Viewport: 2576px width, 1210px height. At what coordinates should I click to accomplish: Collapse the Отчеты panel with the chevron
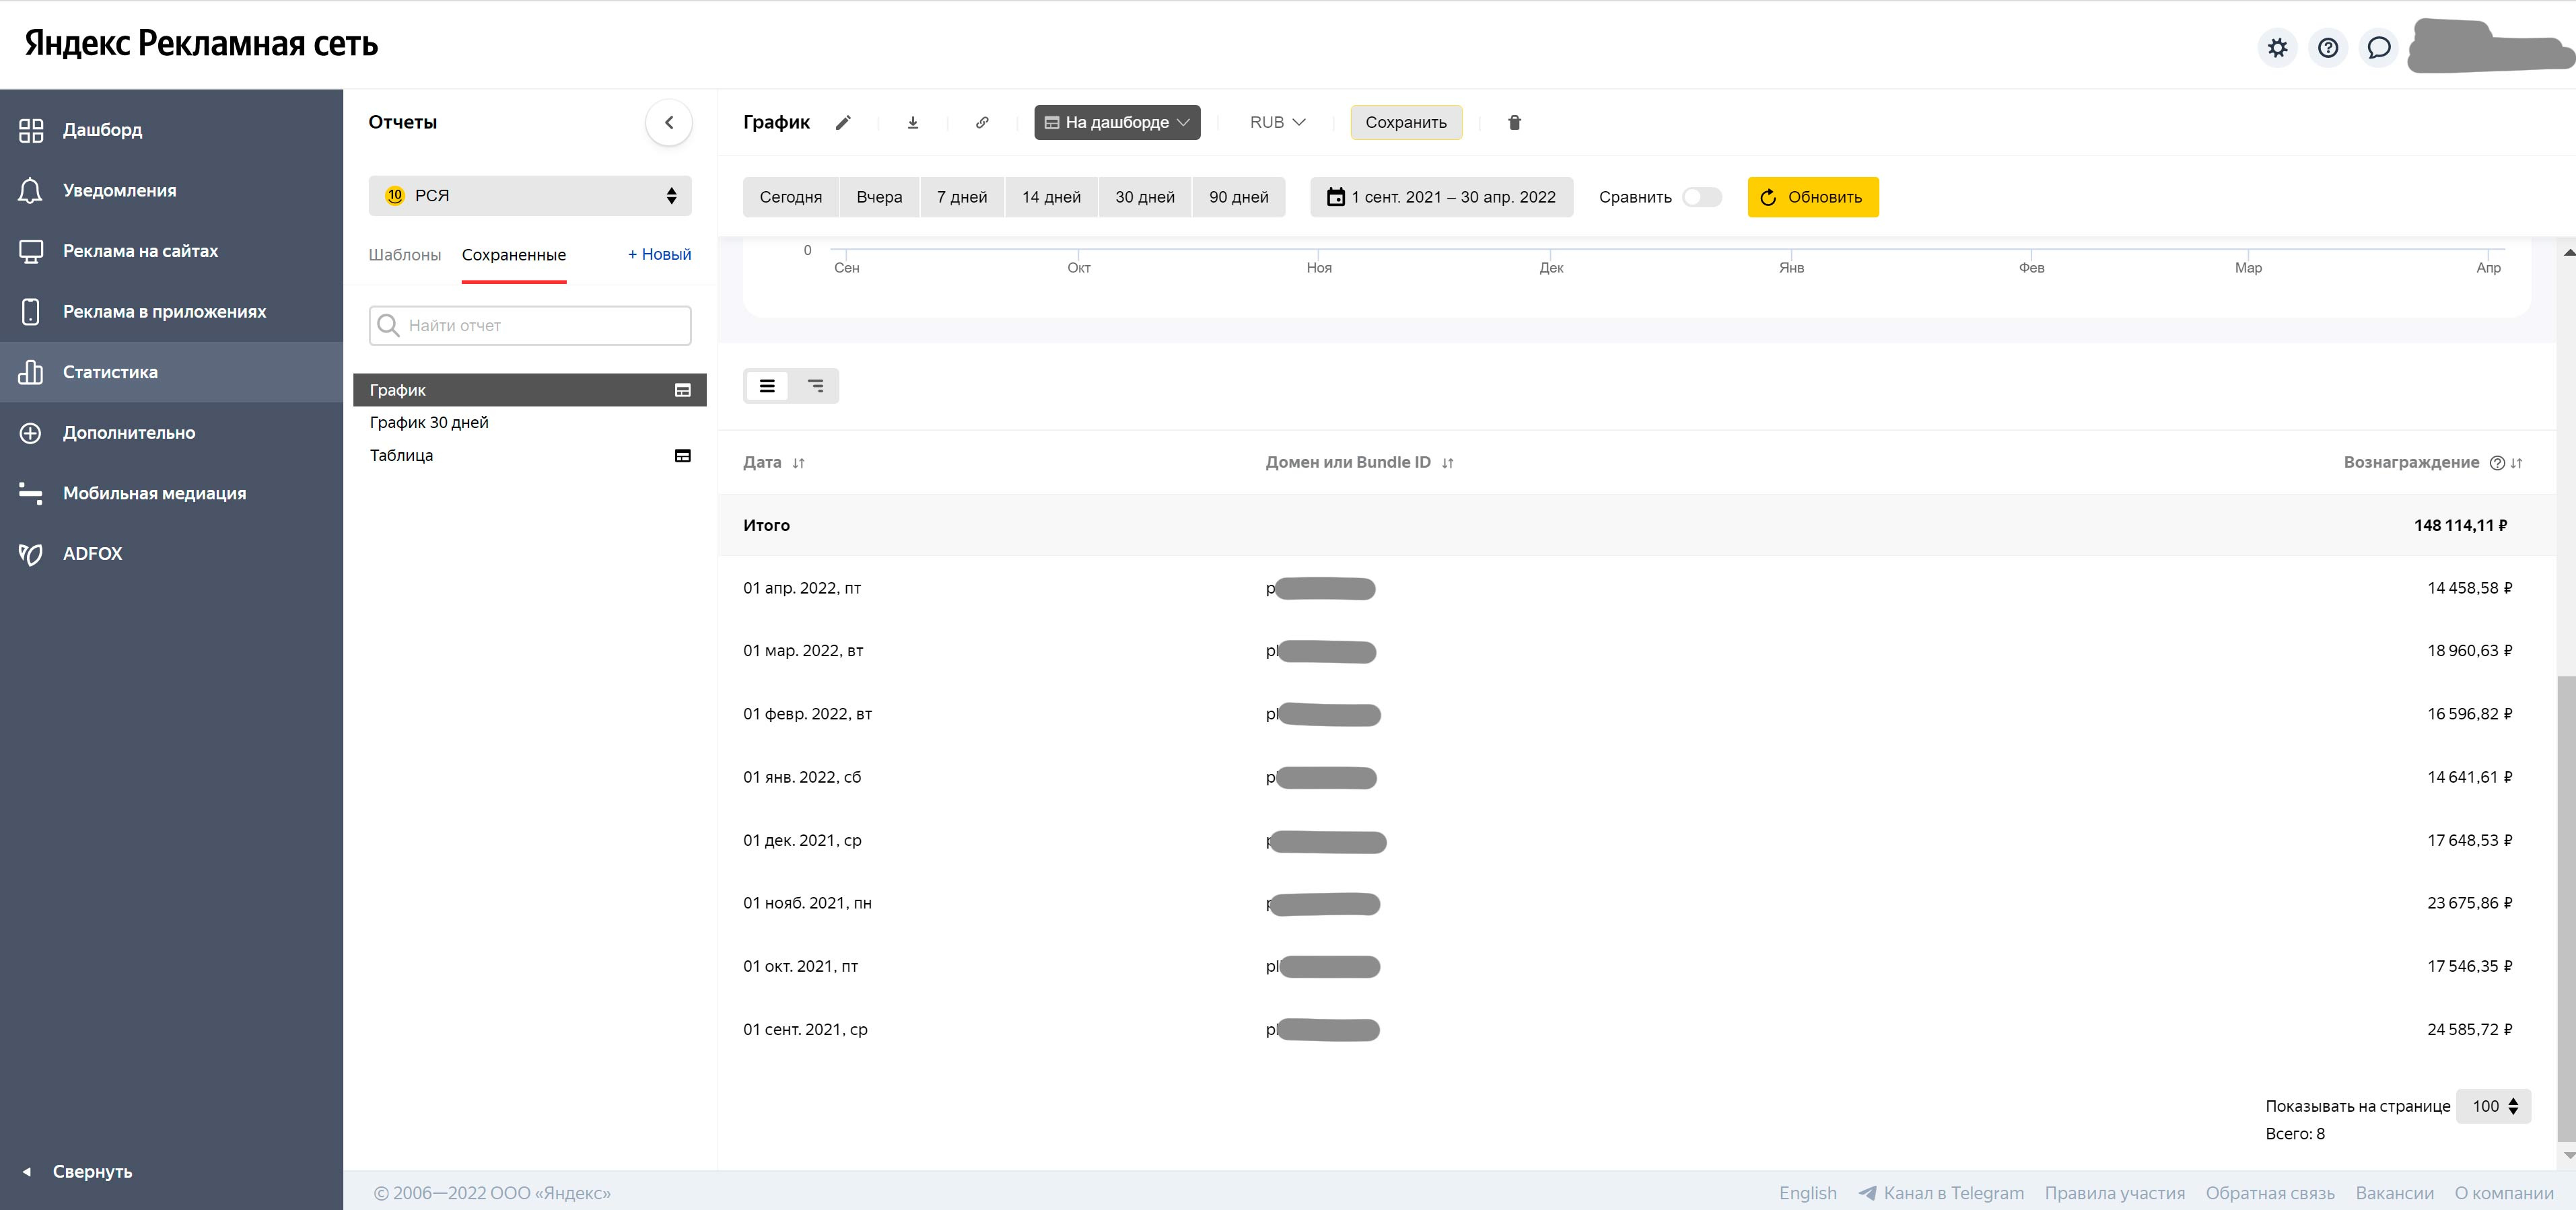(x=669, y=122)
